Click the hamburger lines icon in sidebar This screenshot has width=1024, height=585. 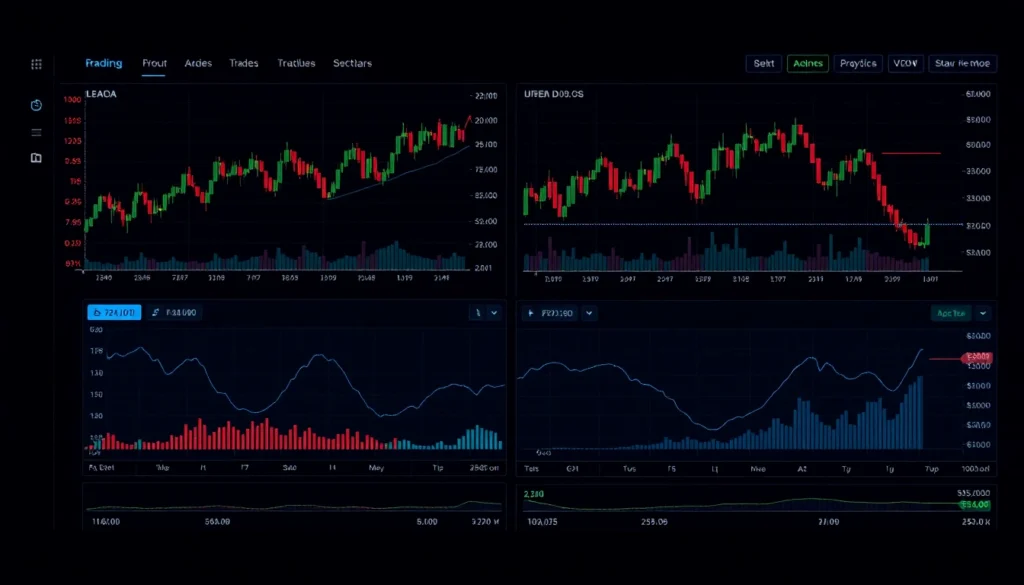[37, 132]
